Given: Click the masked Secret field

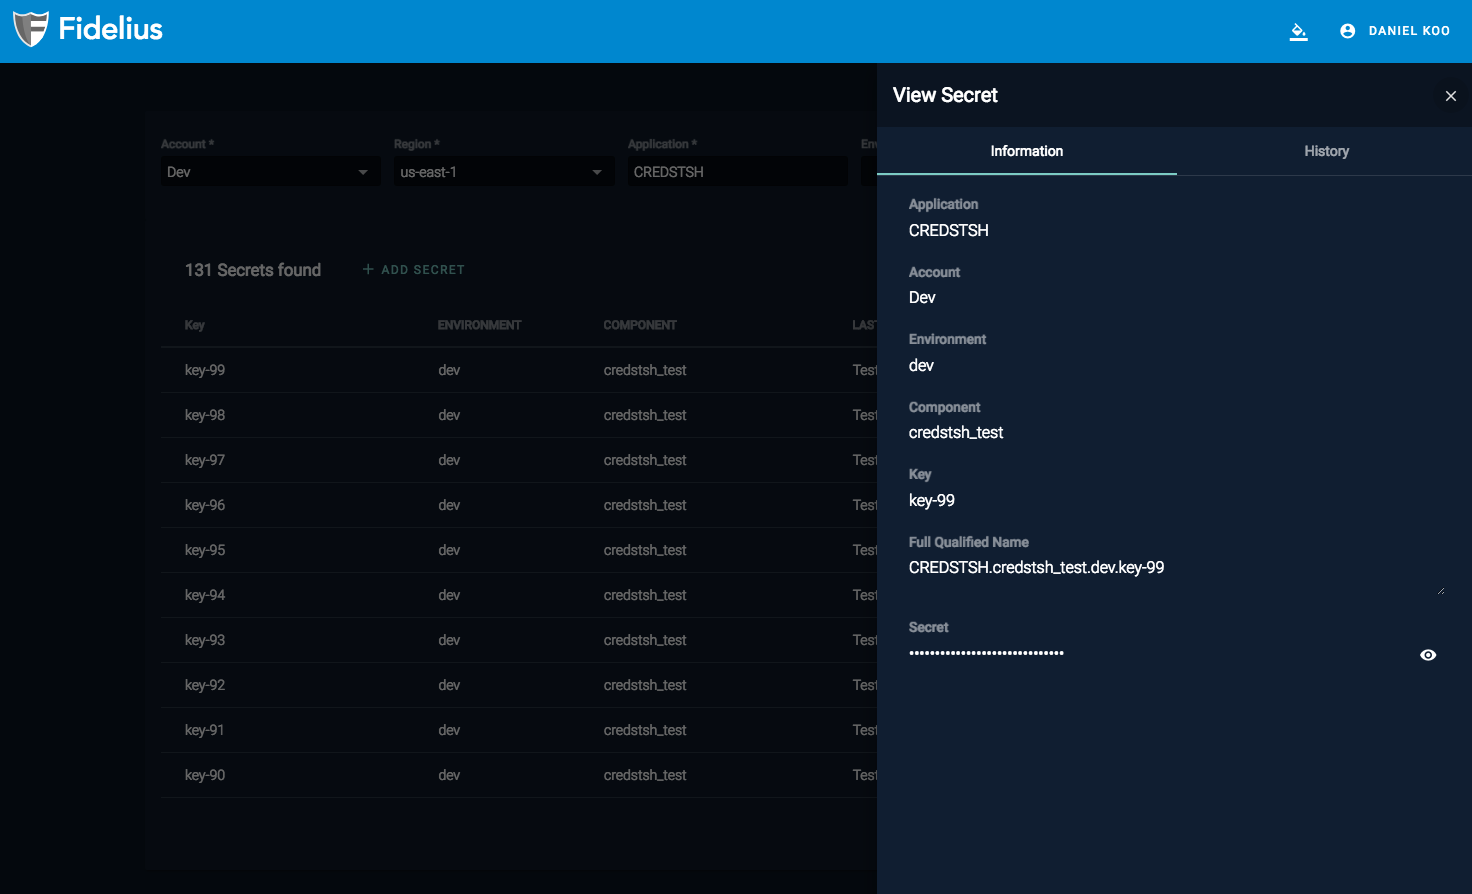Looking at the screenshot, I should coord(1160,654).
